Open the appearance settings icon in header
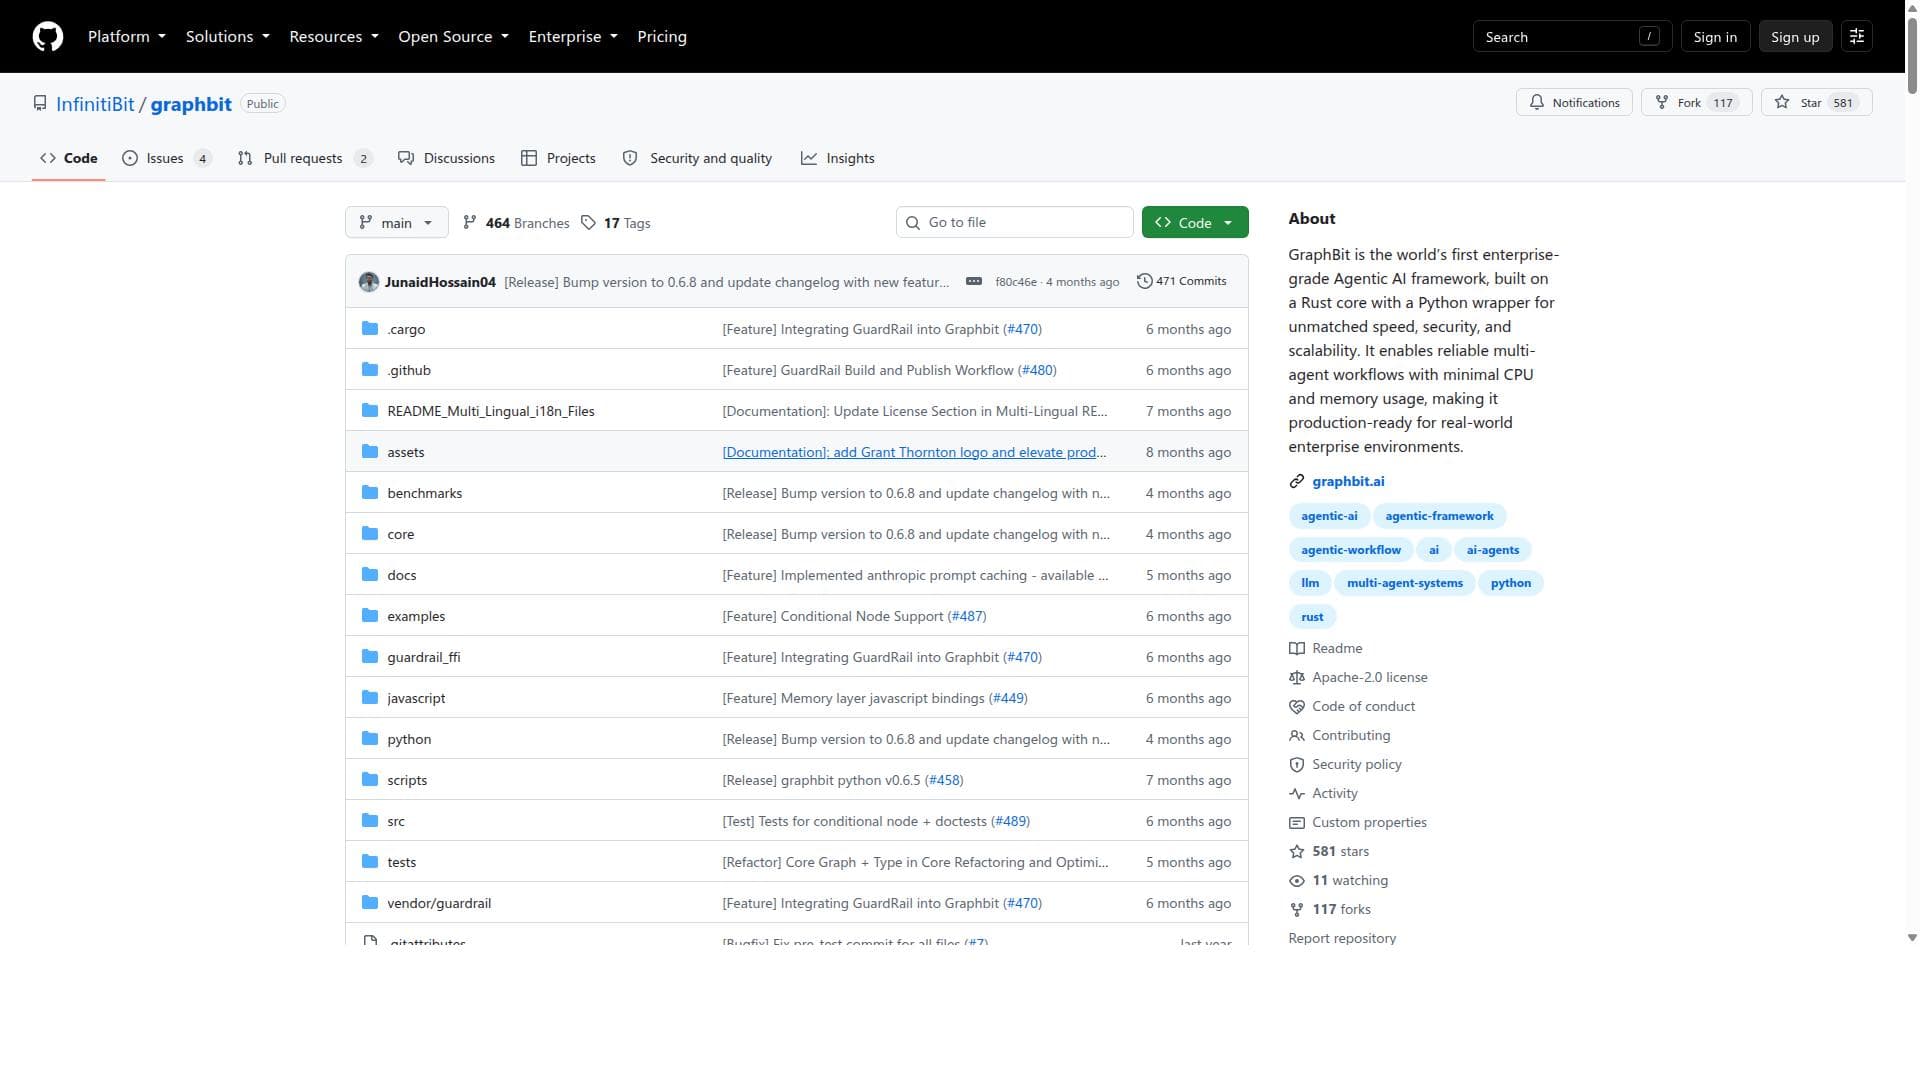The height and width of the screenshot is (1080, 1920). tap(1857, 37)
